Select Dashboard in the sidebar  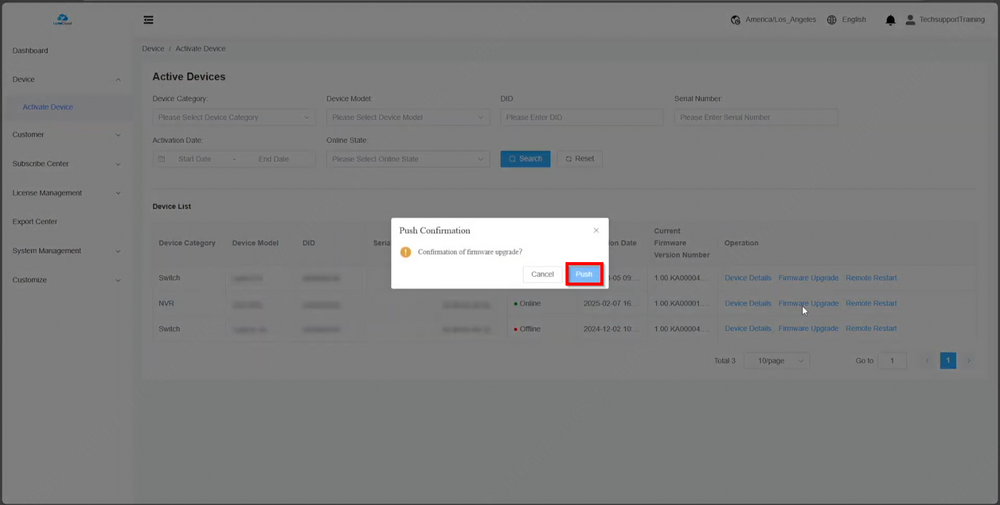coord(30,51)
